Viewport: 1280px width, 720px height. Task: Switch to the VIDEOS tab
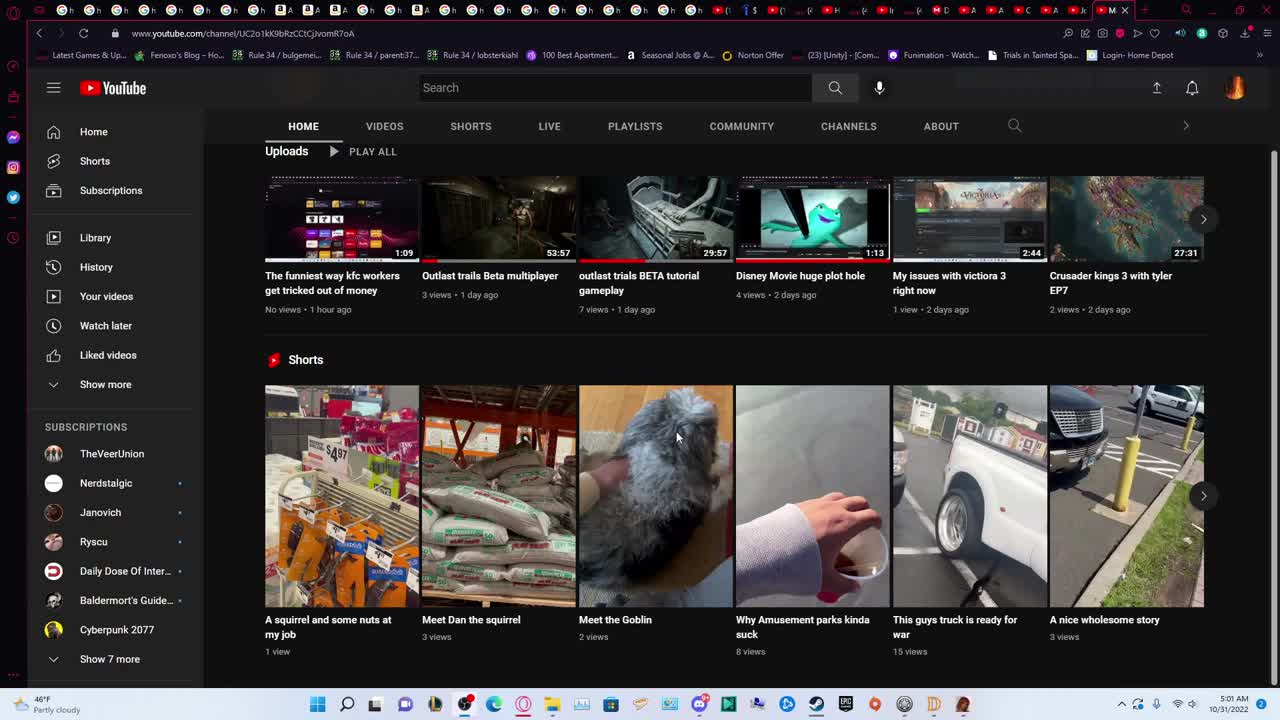(x=384, y=126)
